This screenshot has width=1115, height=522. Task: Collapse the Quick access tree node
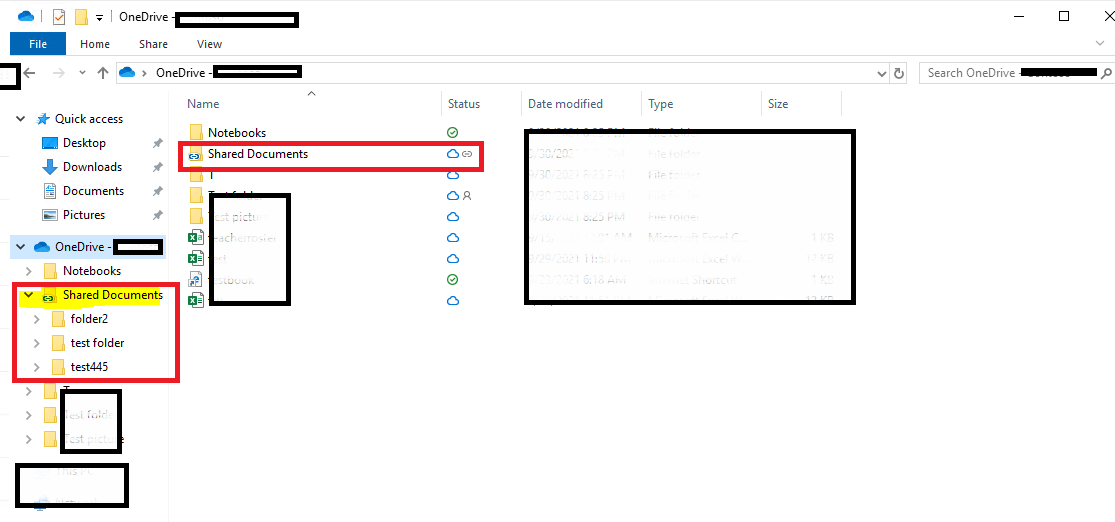coord(21,119)
